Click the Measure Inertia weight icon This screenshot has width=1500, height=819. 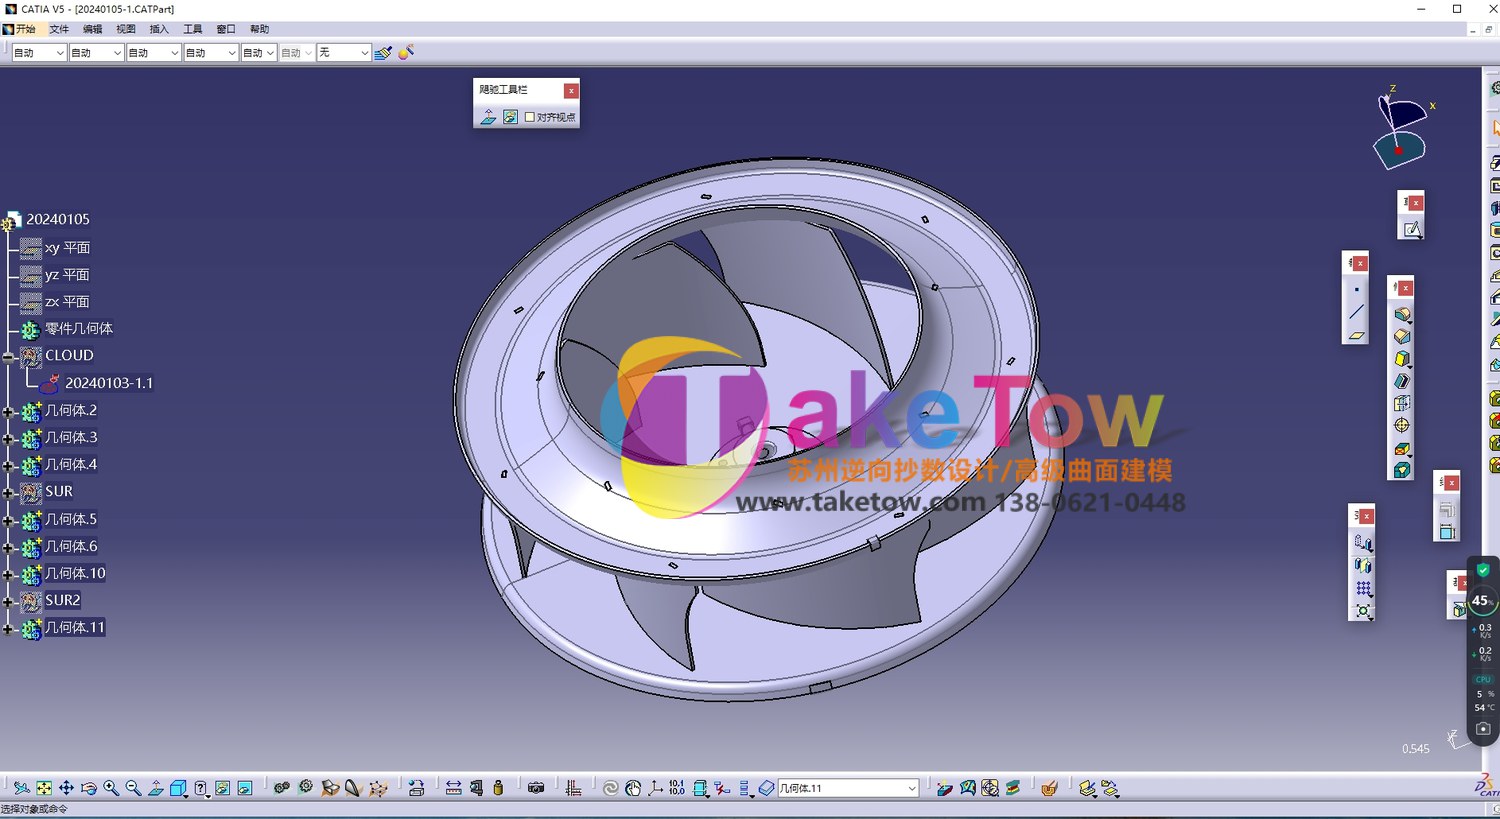[x=498, y=788]
